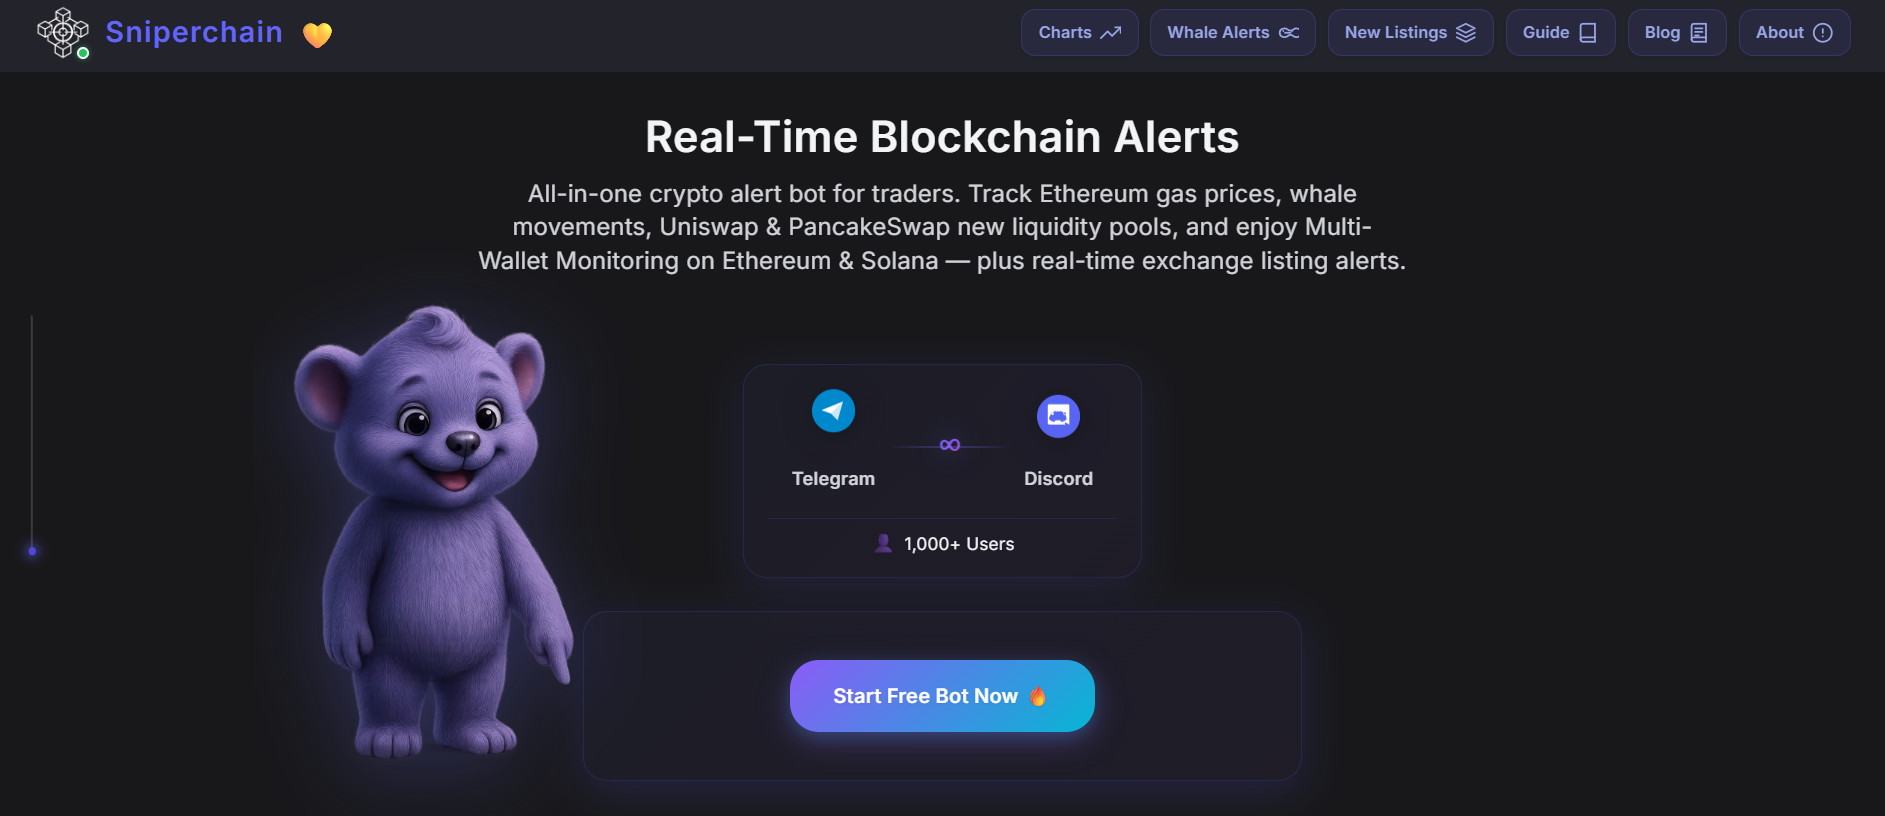1885x816 pixels.
Task: Click the whale icon in Whale Alerts
Action: pyautogui.click(x=1289, y=32)
